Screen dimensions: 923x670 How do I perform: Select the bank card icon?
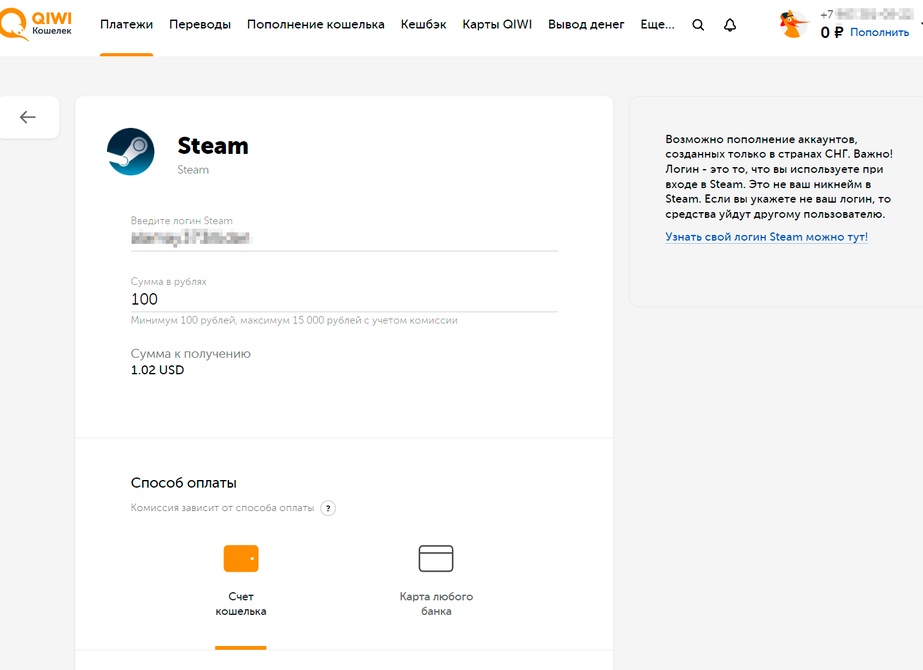click(436, 558)
